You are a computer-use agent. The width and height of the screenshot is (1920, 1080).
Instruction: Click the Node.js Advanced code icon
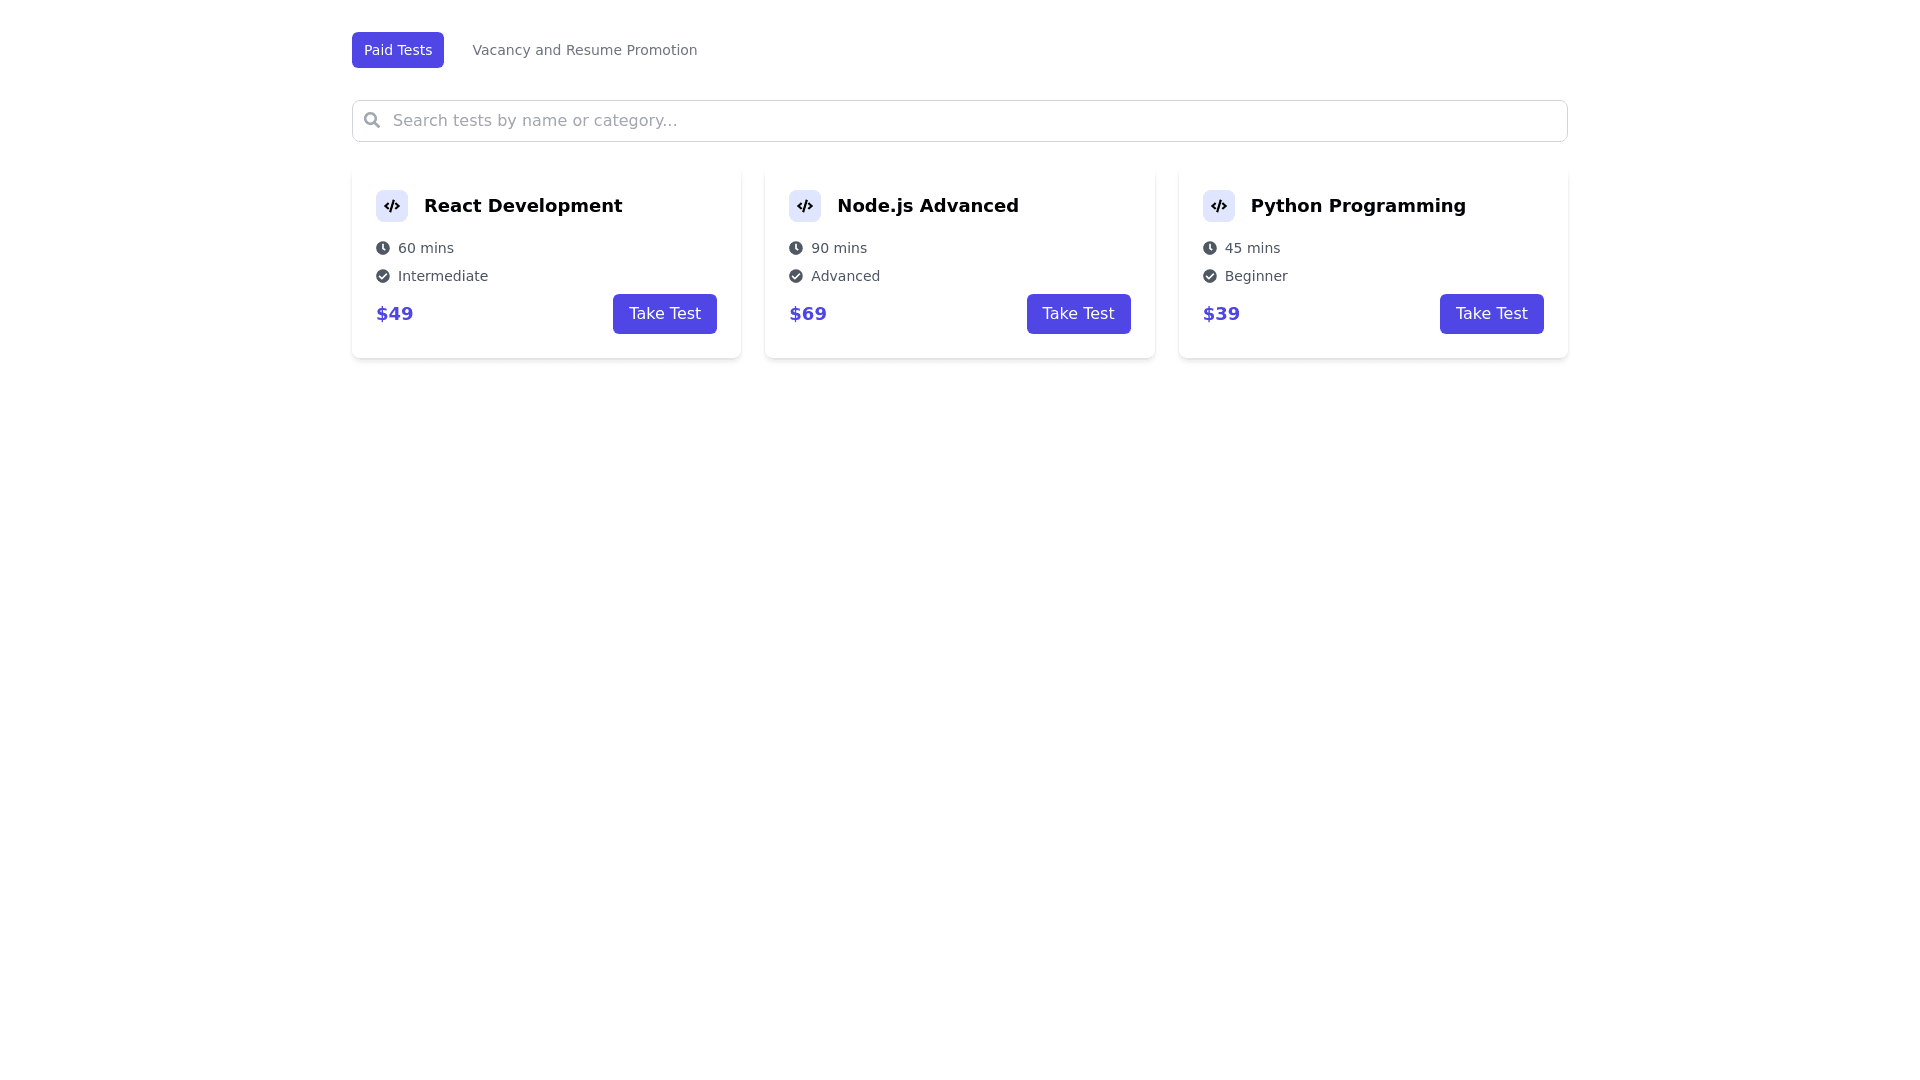click(x=805, y=206)
